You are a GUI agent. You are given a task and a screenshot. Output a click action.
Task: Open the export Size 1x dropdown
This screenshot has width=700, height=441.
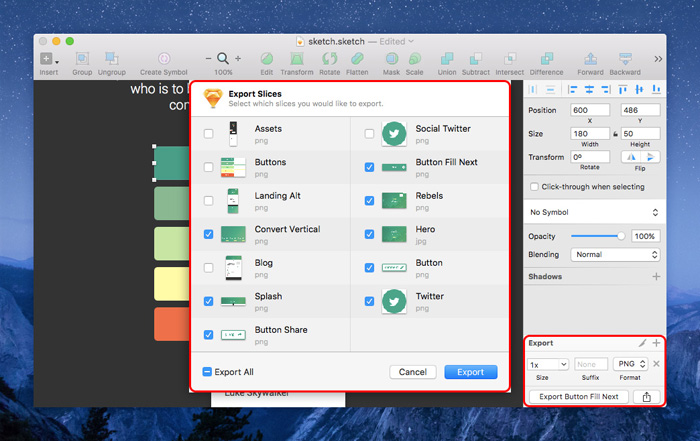548,364
